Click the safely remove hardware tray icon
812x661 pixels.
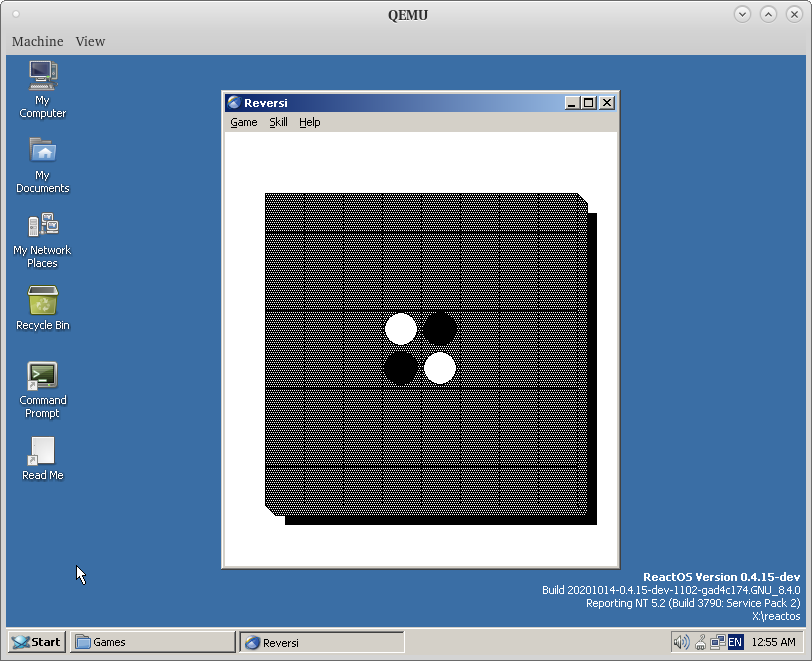[700, 642]
